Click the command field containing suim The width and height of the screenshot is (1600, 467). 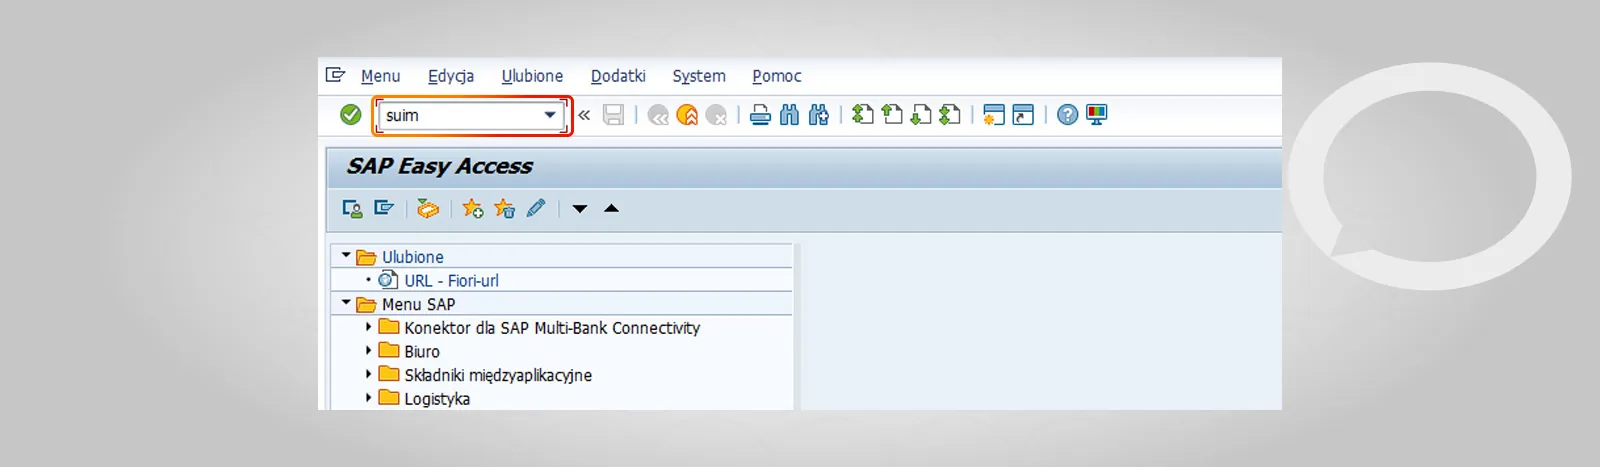pos(460,116)
